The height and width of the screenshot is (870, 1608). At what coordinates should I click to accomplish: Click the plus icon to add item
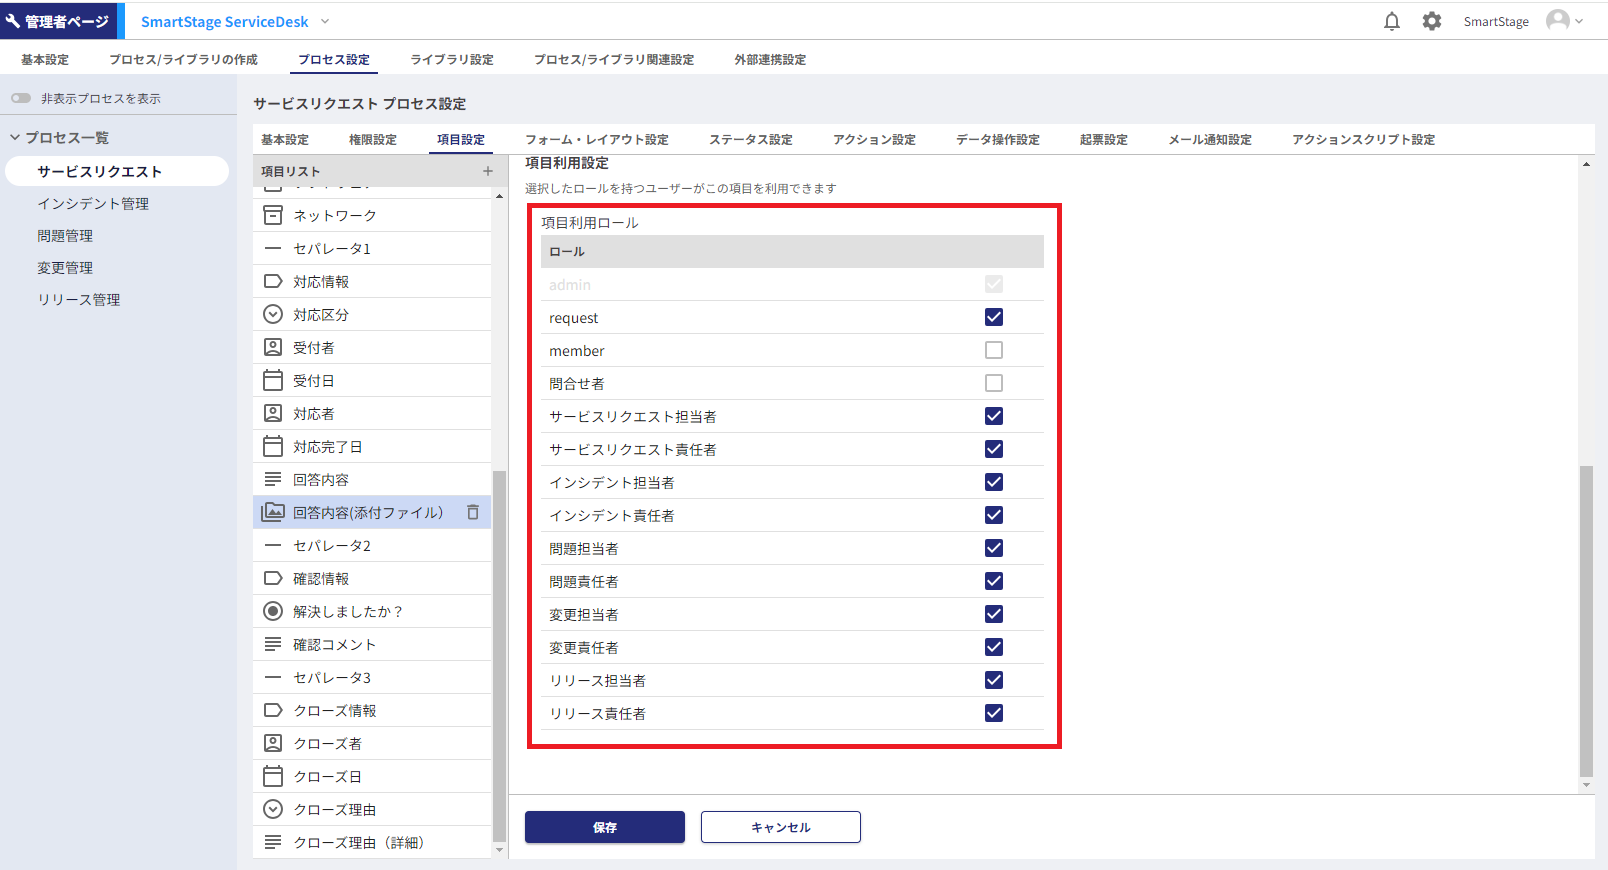point(488,171)
